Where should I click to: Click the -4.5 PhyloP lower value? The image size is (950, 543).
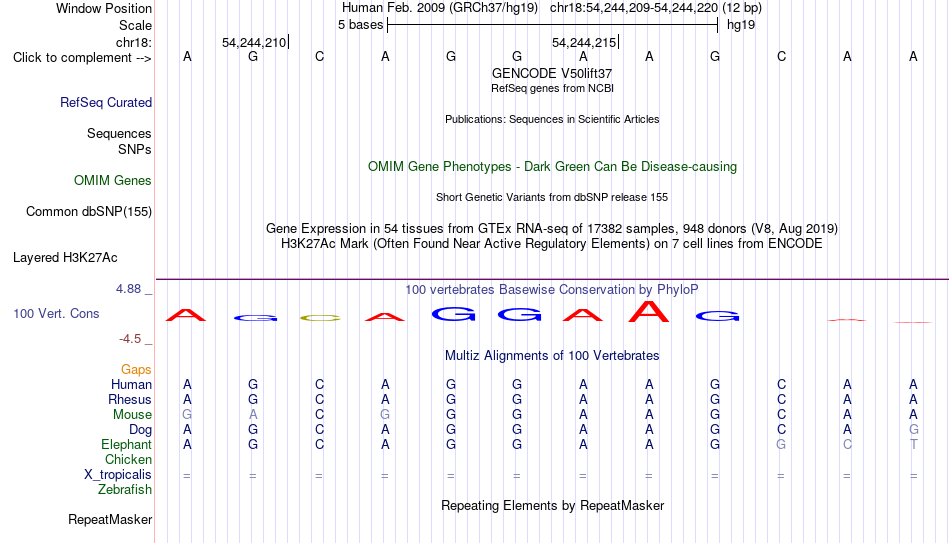[x=130, y=339]
